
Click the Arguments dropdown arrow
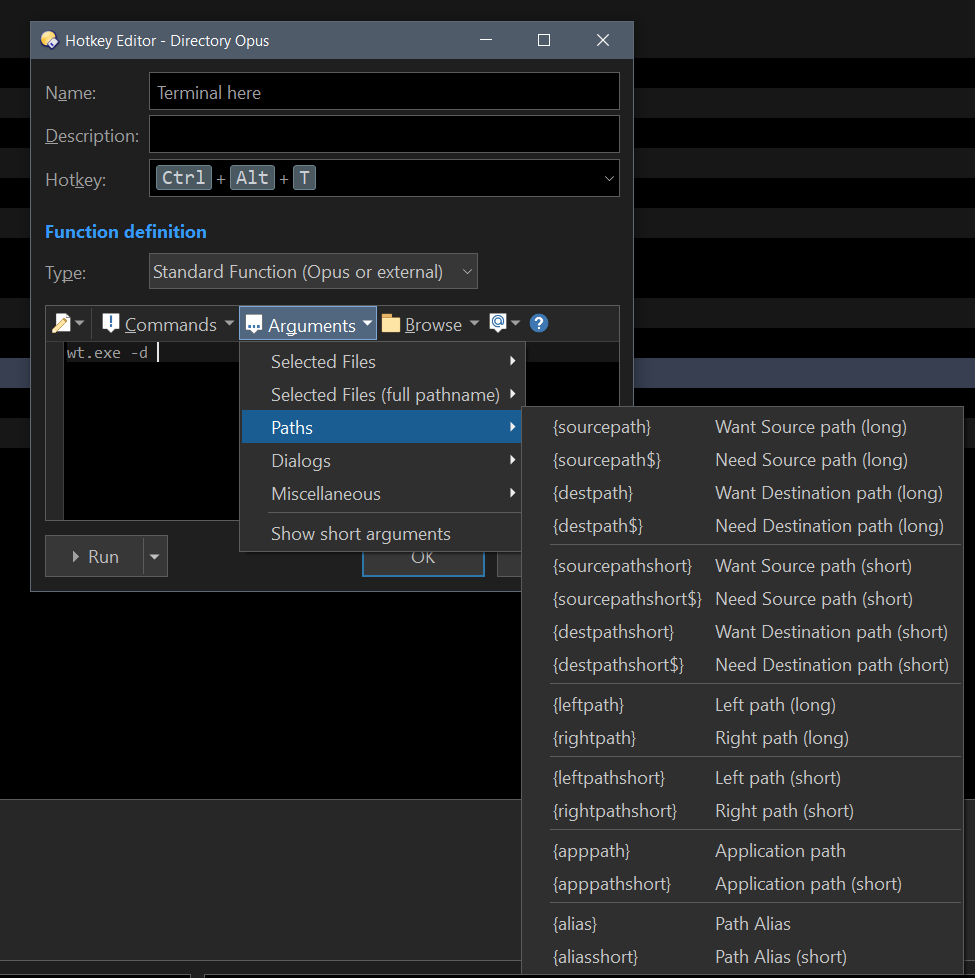click(367, 324)
